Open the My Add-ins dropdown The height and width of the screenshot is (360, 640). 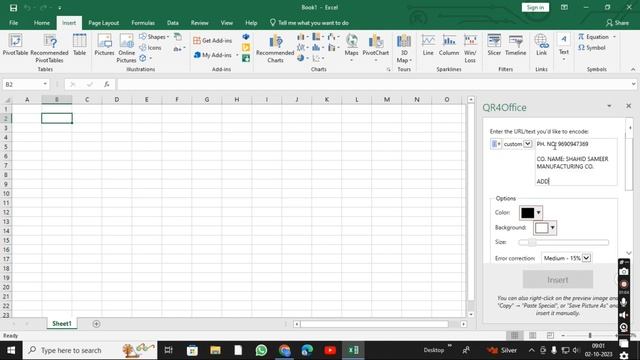[x=237, y=55]
